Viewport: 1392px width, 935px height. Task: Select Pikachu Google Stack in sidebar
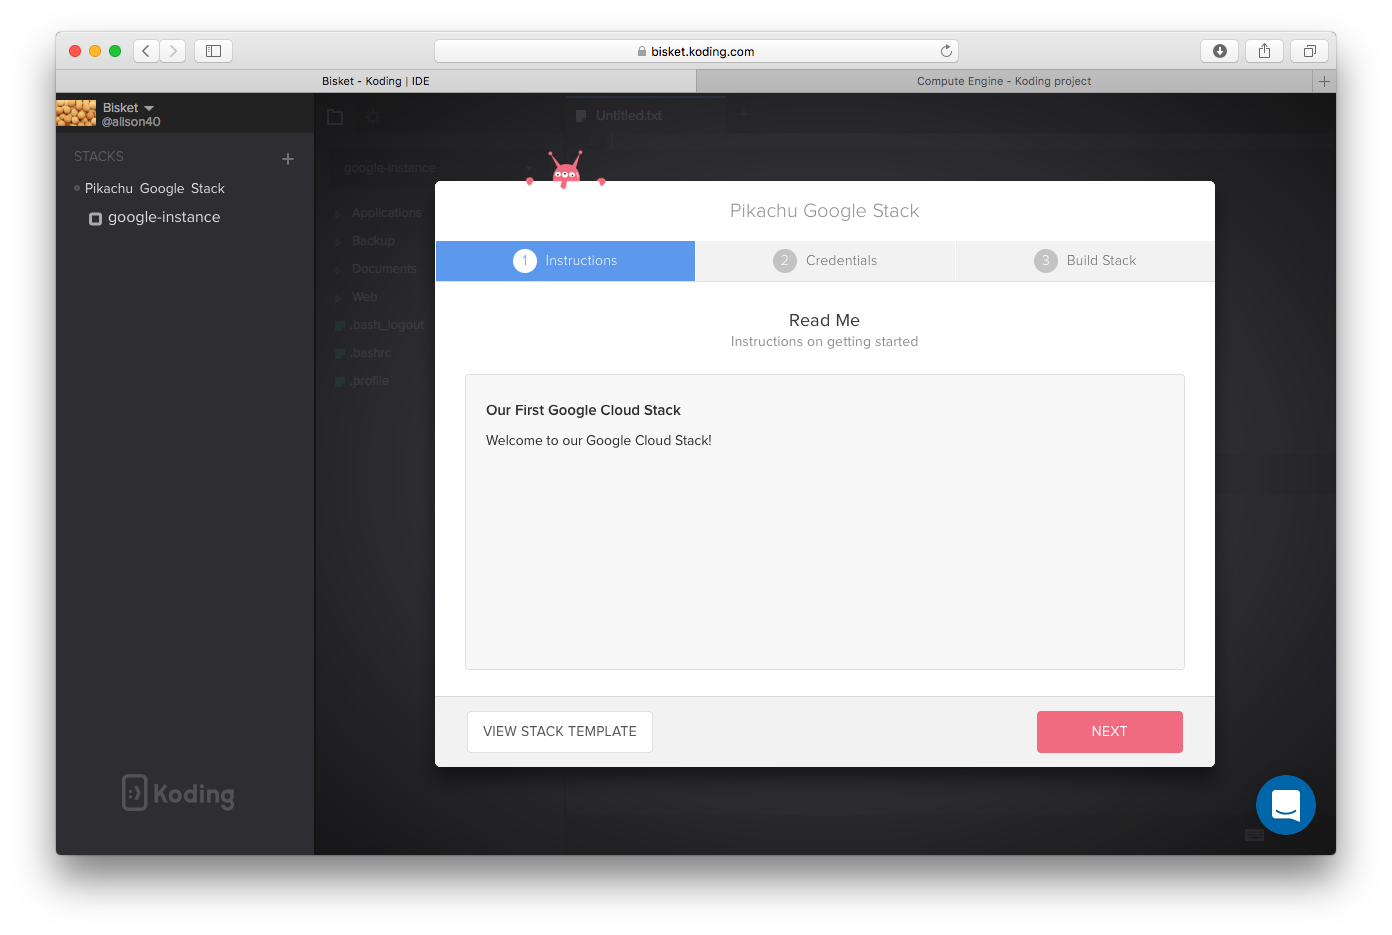click(x=155, y=189)
